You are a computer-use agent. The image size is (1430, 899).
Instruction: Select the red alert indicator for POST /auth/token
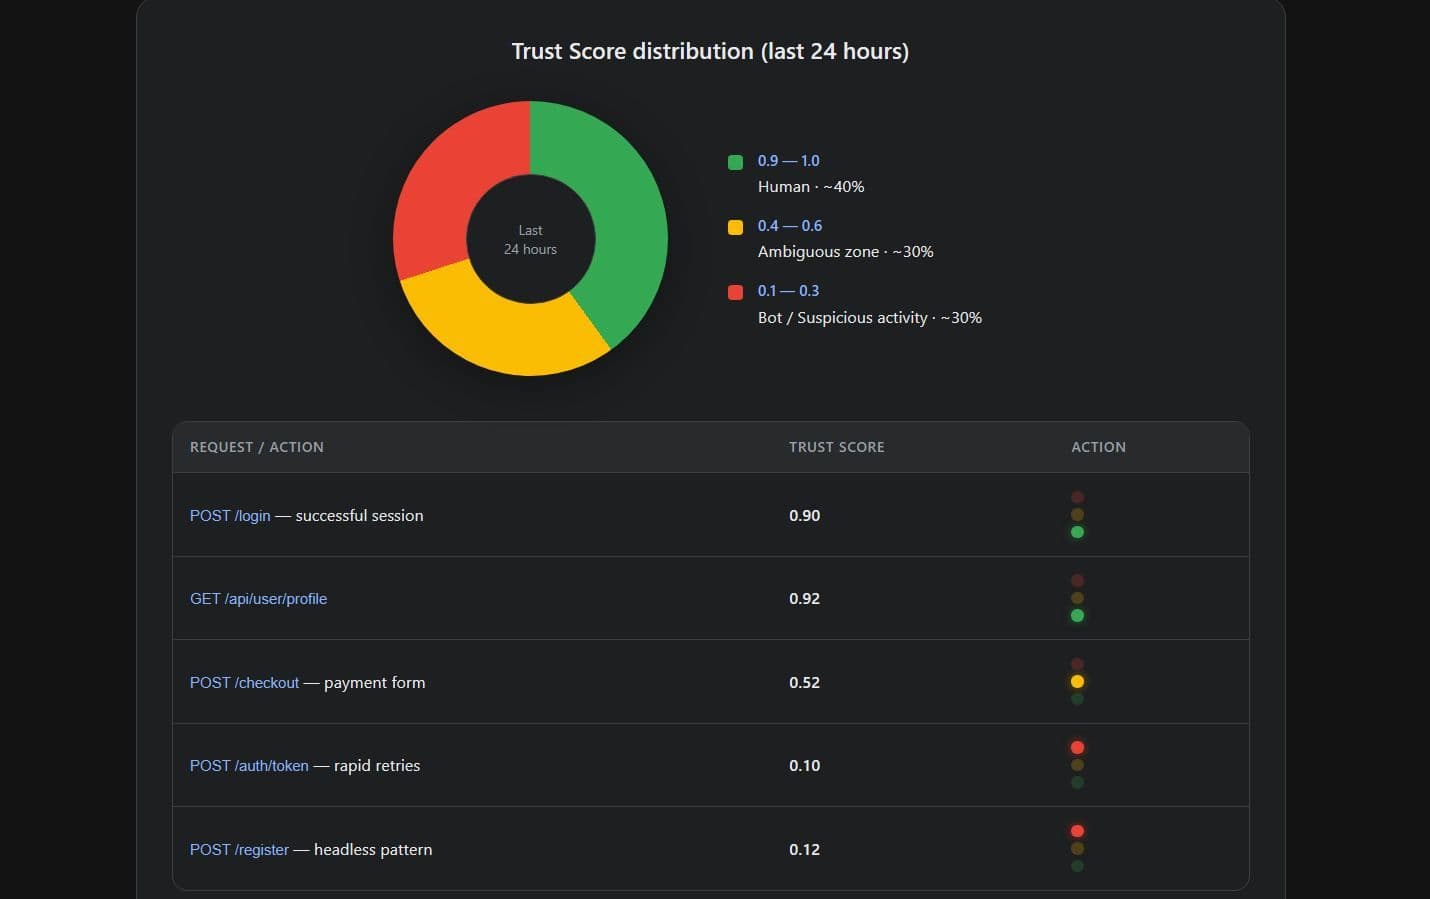tap(1077, 747)
